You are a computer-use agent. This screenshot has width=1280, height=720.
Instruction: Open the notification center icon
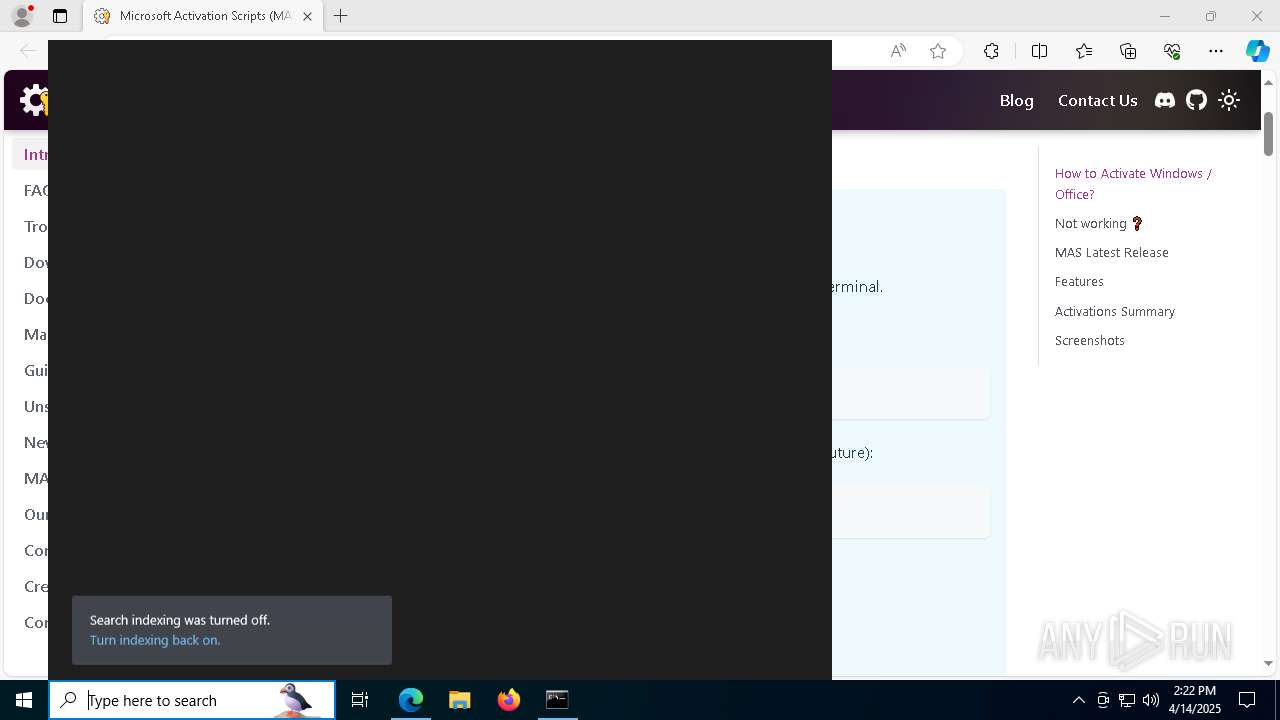(x=1247, y=700)
